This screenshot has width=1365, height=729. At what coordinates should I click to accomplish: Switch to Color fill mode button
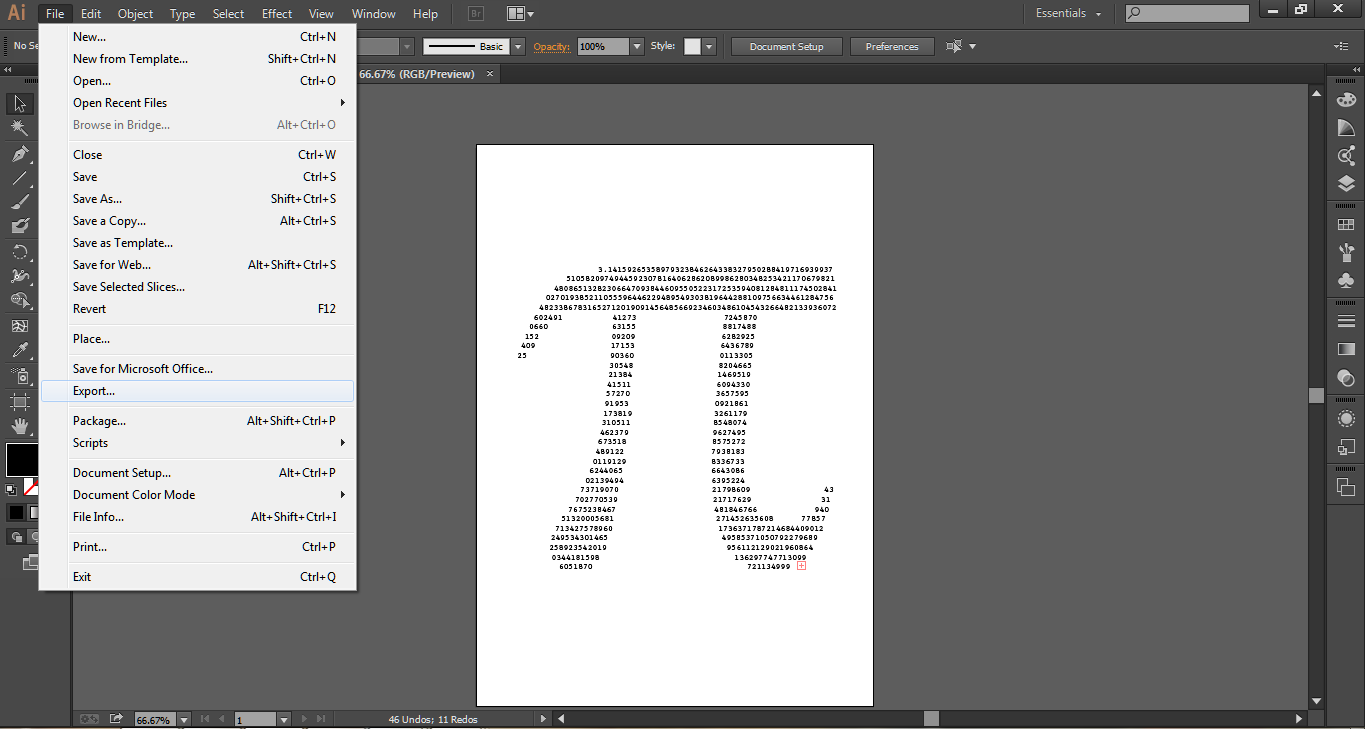pos(15,512)
